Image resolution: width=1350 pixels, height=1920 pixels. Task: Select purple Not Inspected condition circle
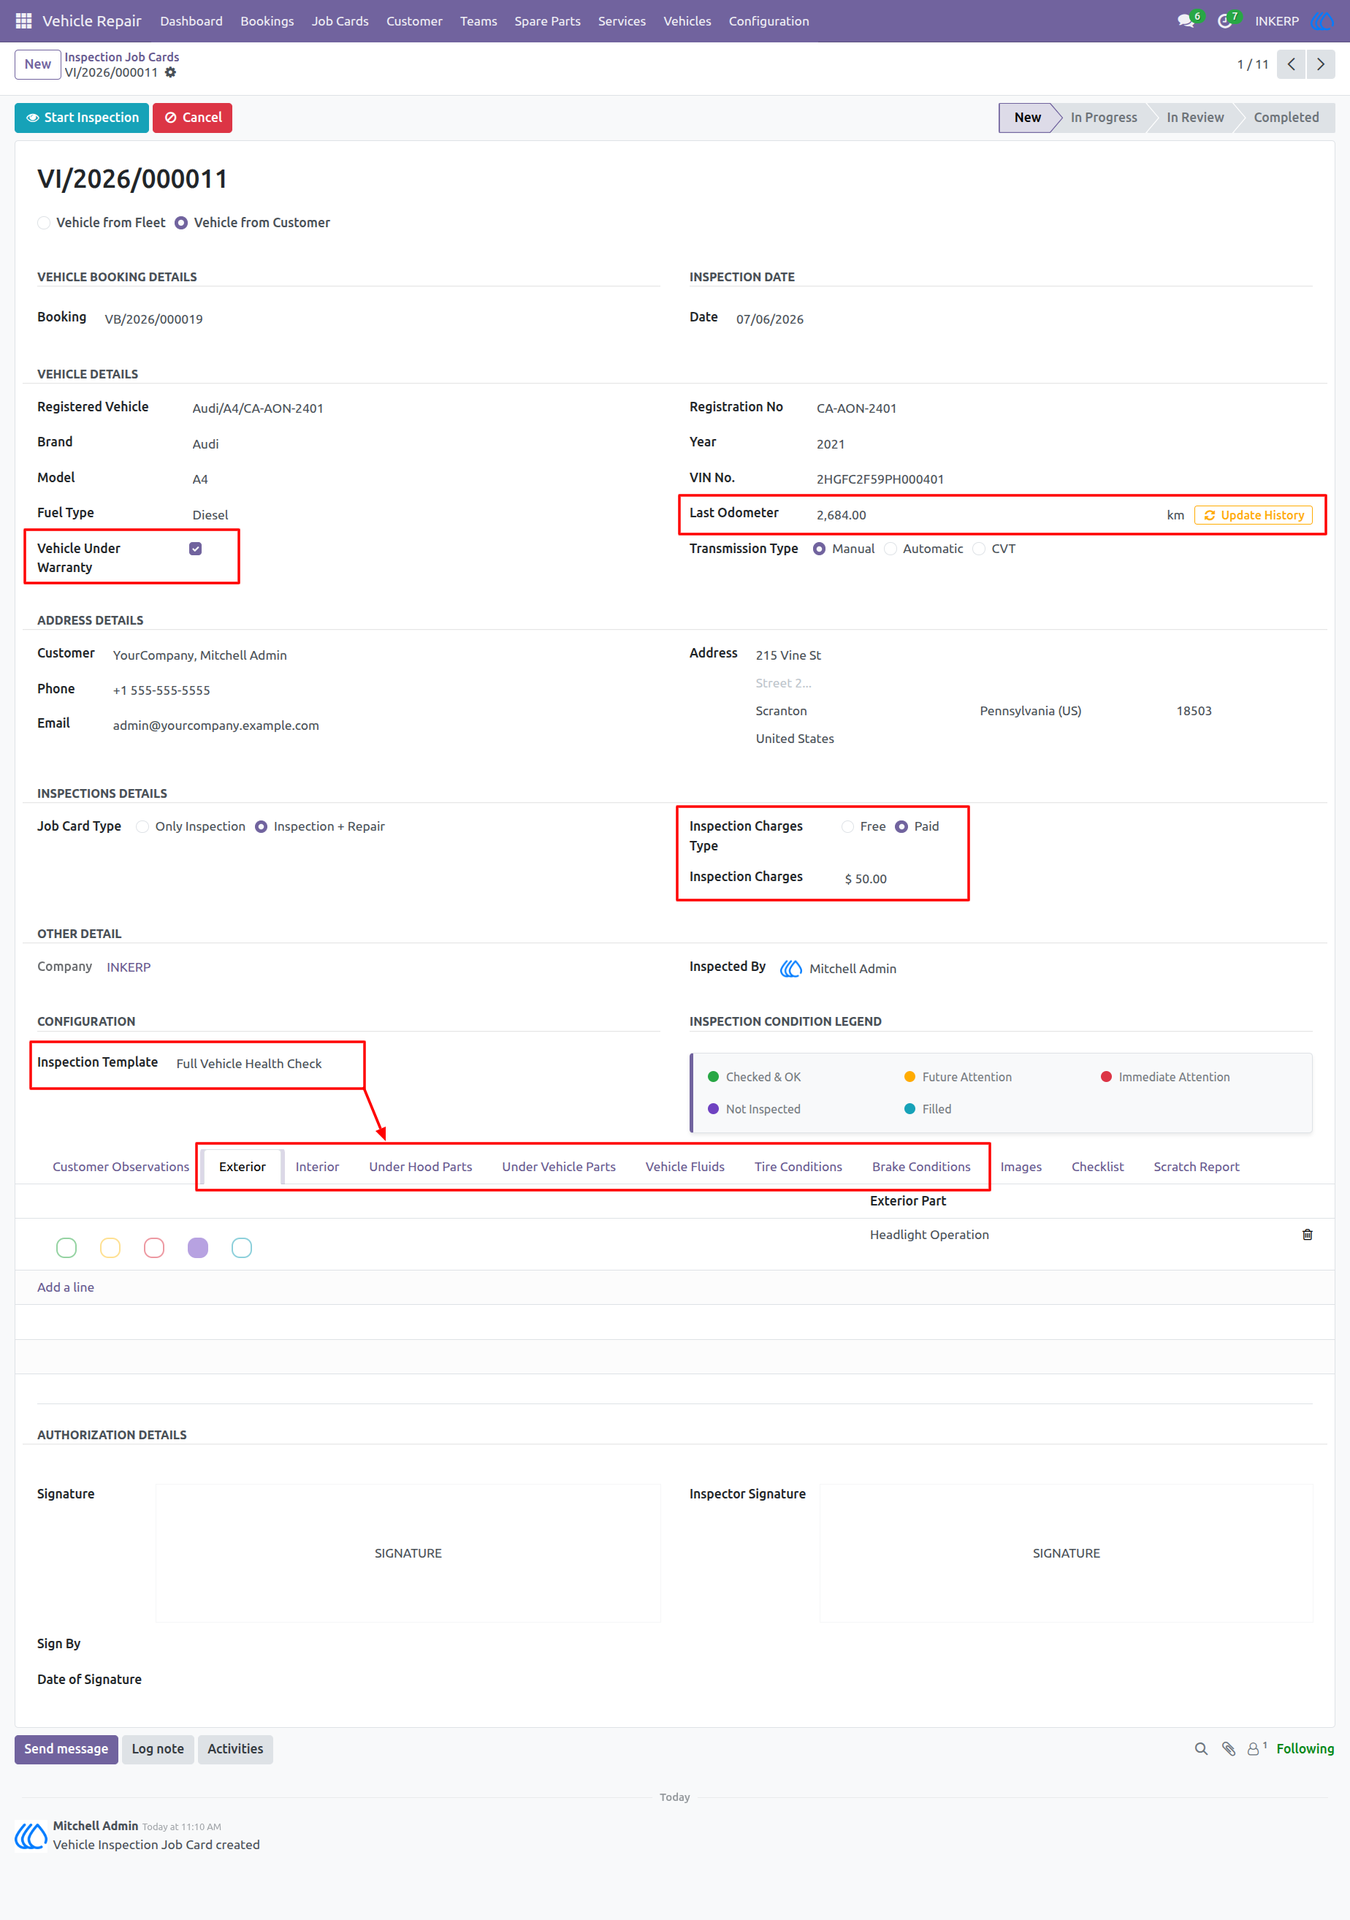[198, 1248]
